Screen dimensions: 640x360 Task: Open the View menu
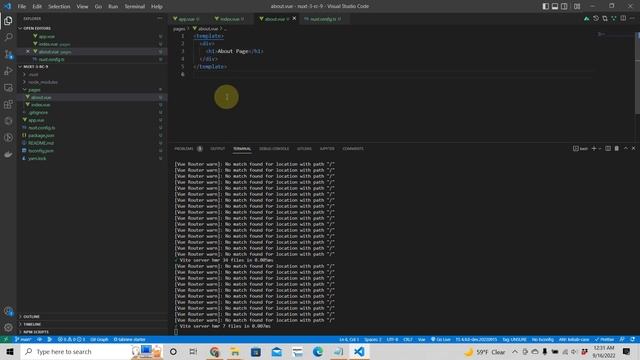coord(82,7)
